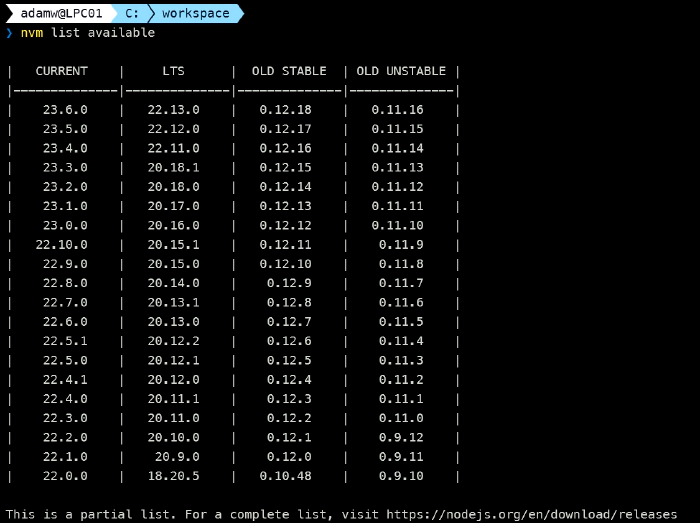The height and width of the screenshot is (523, 700).
Task: Click the nvm command word
Action: click(31, 33)
